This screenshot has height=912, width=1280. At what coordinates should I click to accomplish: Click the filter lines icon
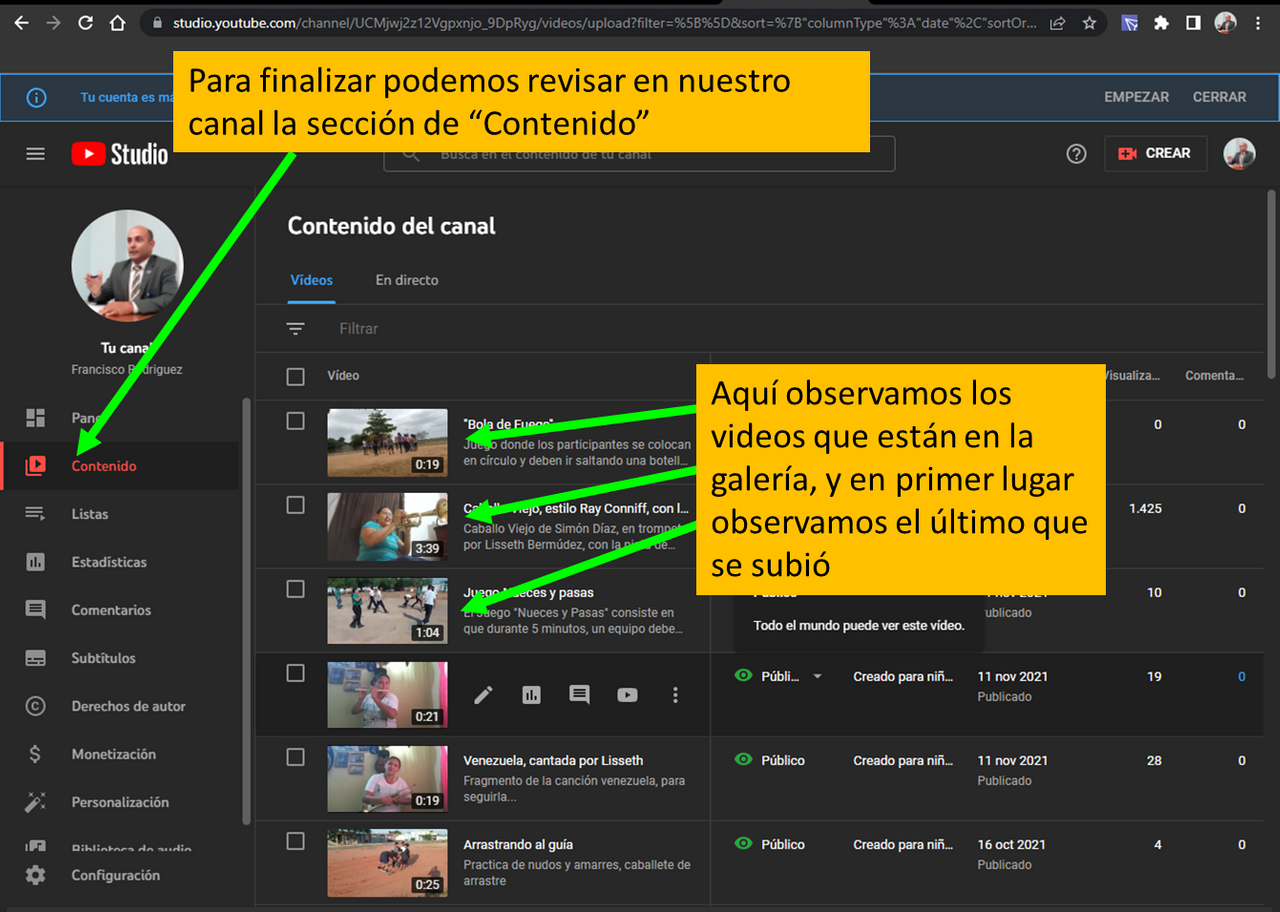pyautogui.click(x=295, y=328)
